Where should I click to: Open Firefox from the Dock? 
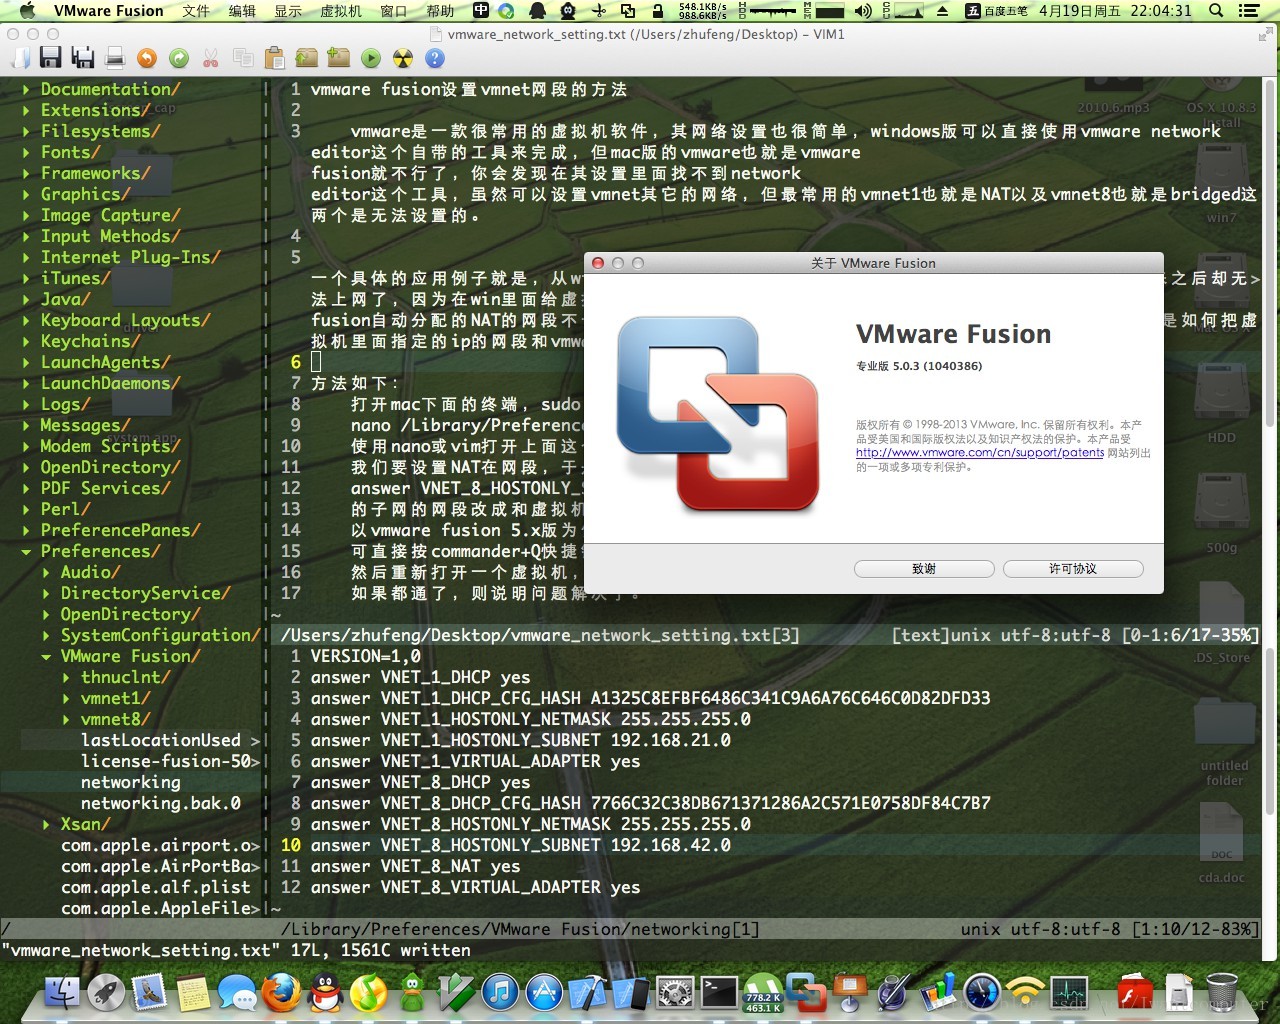coord(281,992)
